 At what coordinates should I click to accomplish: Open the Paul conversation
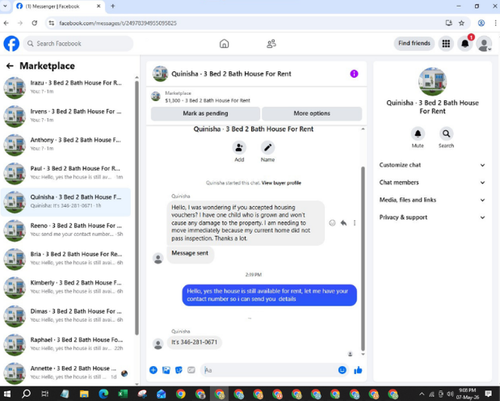point(66,173)
